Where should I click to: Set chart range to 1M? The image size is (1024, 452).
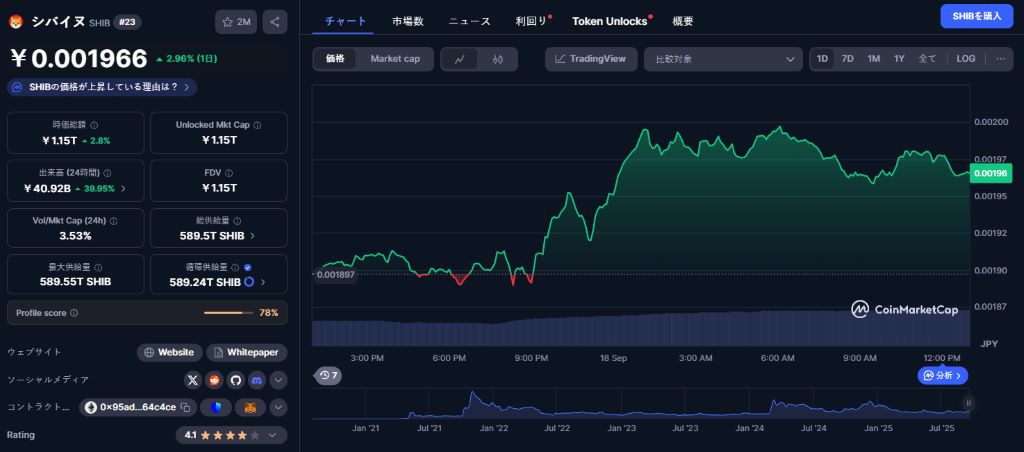click(x=874, y=59)
